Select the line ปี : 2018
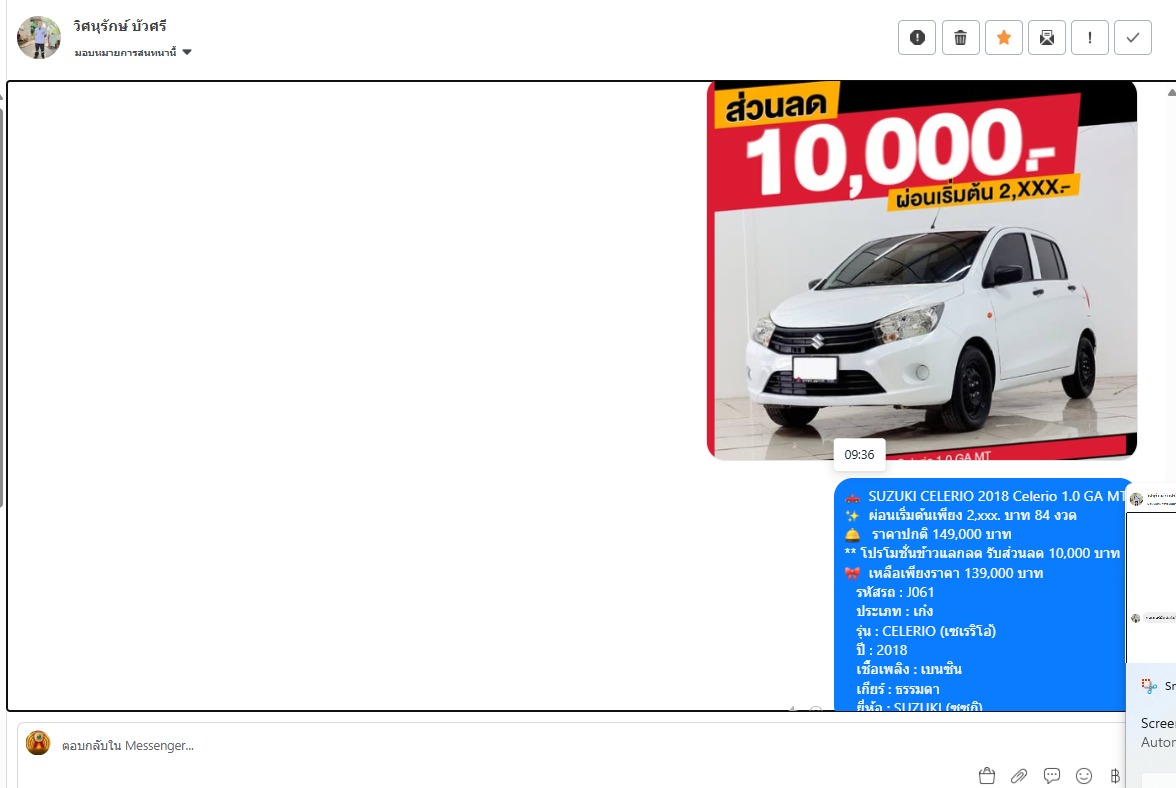Image resolution: width=1176 pixels, height=788 pixels. (881, 650)
